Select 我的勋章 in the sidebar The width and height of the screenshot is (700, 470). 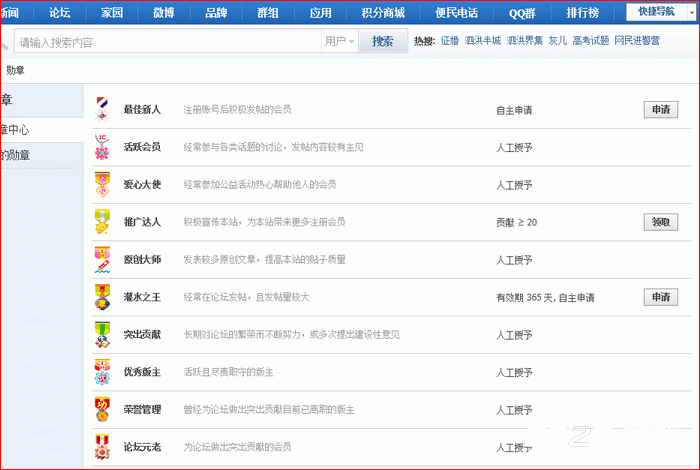[15, 155]
